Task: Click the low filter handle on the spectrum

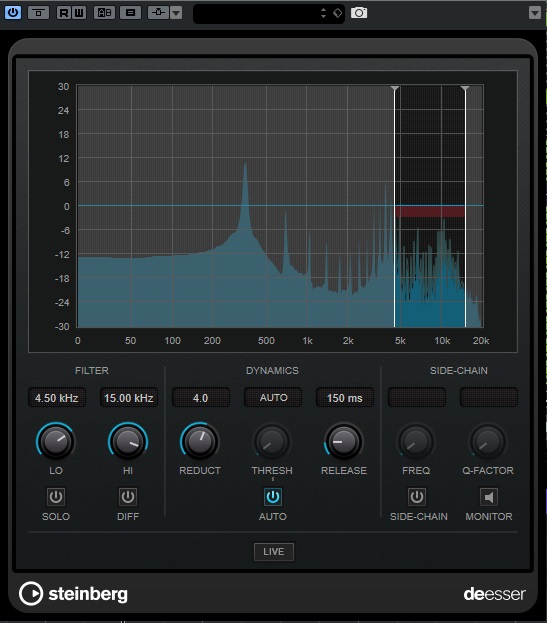Action: 394,88
